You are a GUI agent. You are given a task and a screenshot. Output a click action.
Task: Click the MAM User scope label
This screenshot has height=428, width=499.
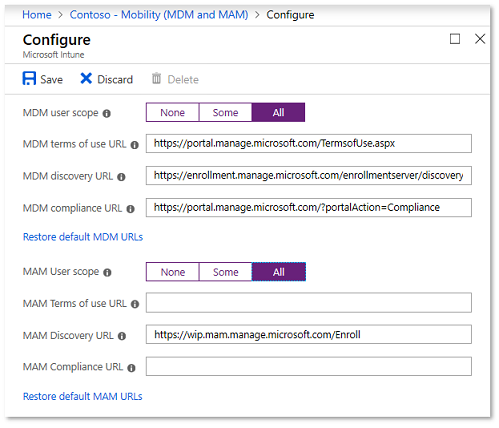tap(61, 272)
